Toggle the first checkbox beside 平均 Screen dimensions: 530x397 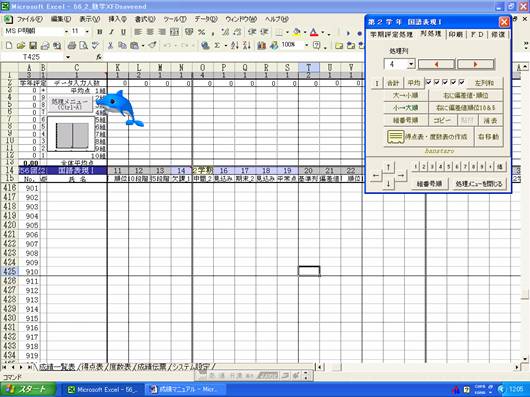point(429,82)
